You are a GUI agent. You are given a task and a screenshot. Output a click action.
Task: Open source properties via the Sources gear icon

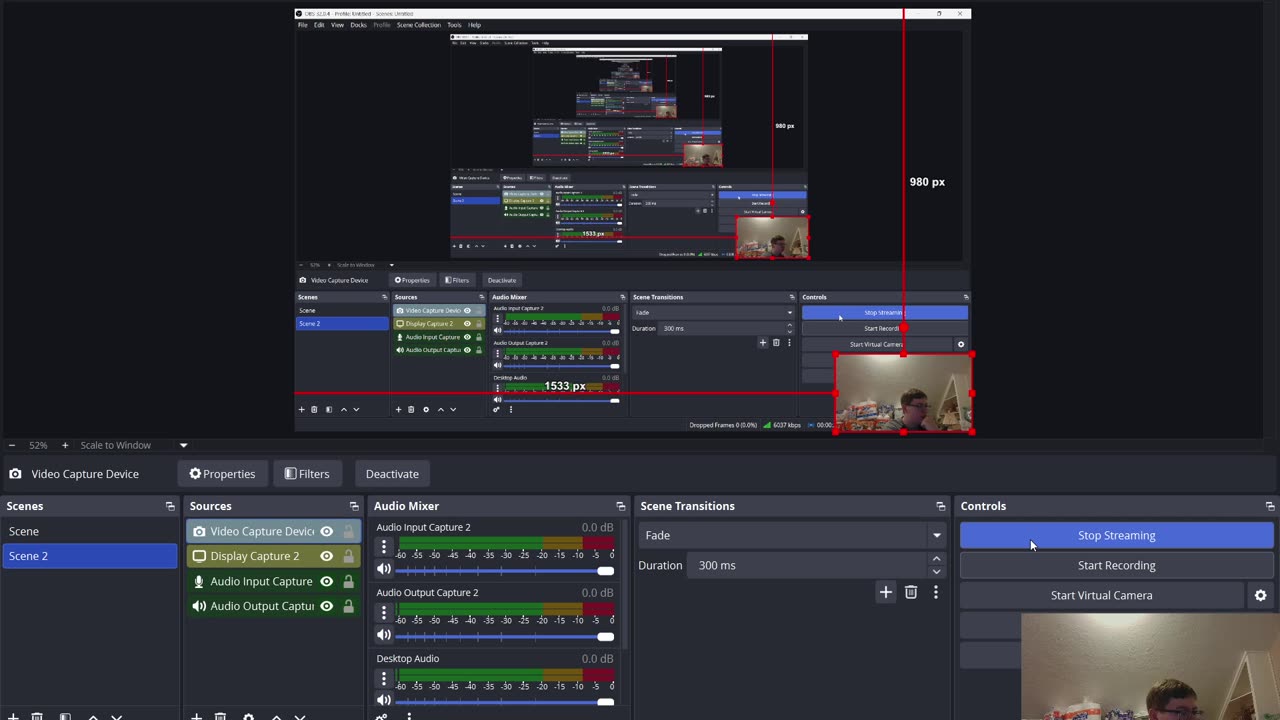tap(248, 716)
